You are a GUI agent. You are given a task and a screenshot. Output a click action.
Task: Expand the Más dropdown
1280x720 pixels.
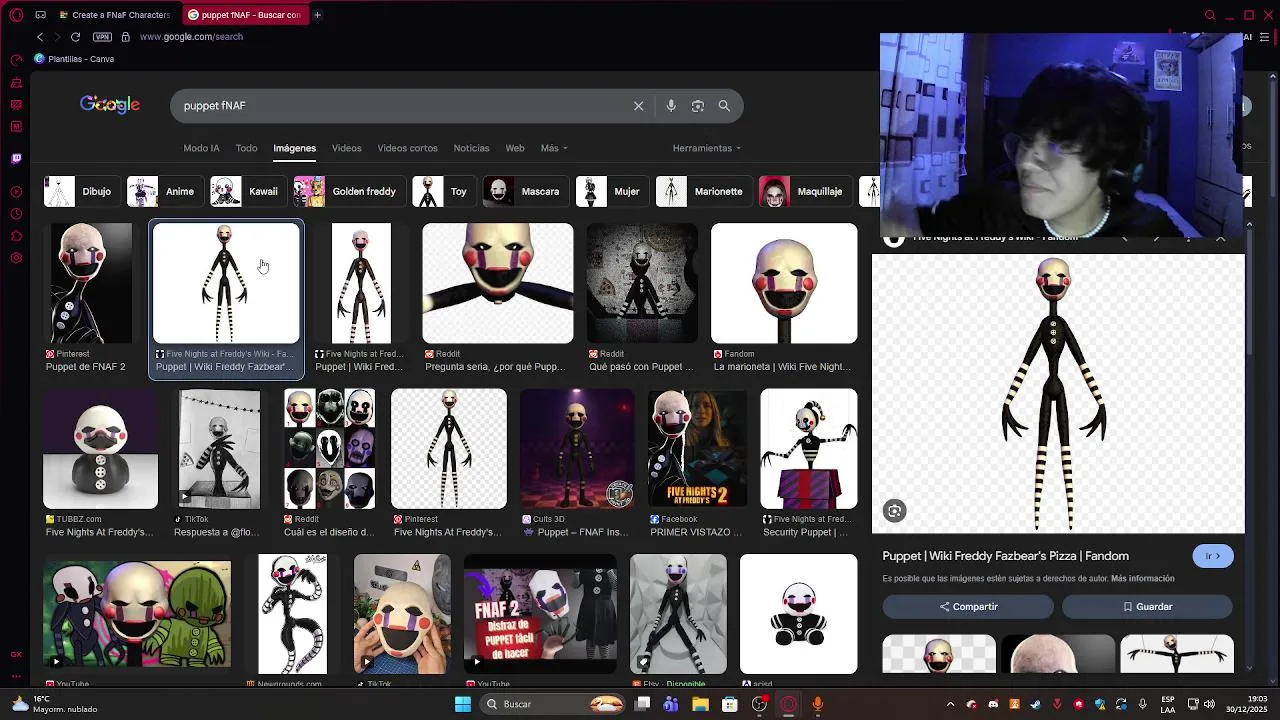point(554,148)
